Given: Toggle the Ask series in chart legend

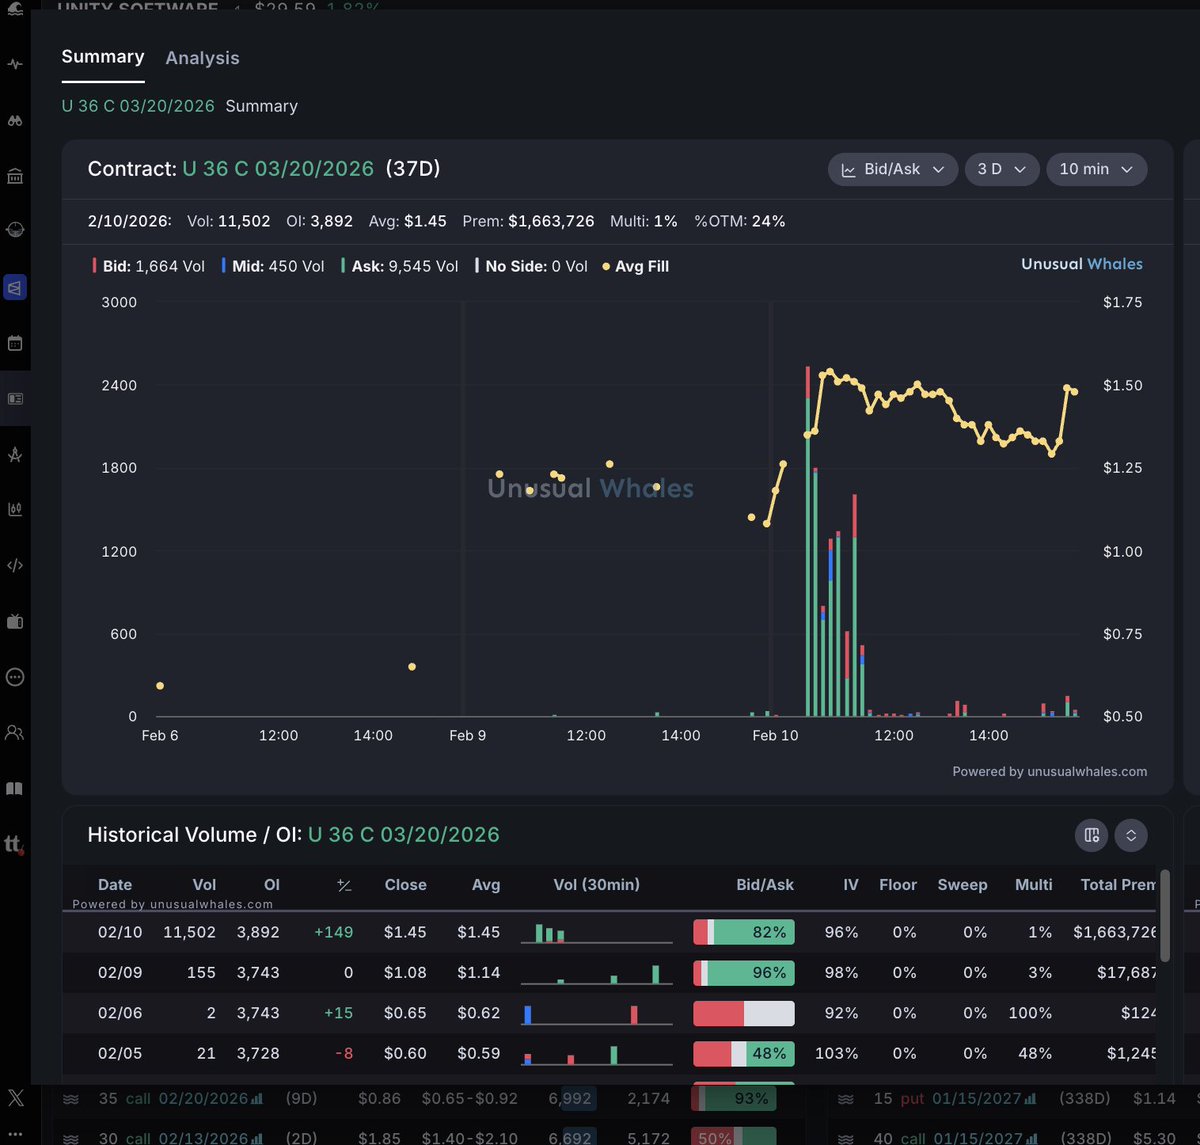Looking at the screenshot, I should pyautogui.click(x=400, y=266).
